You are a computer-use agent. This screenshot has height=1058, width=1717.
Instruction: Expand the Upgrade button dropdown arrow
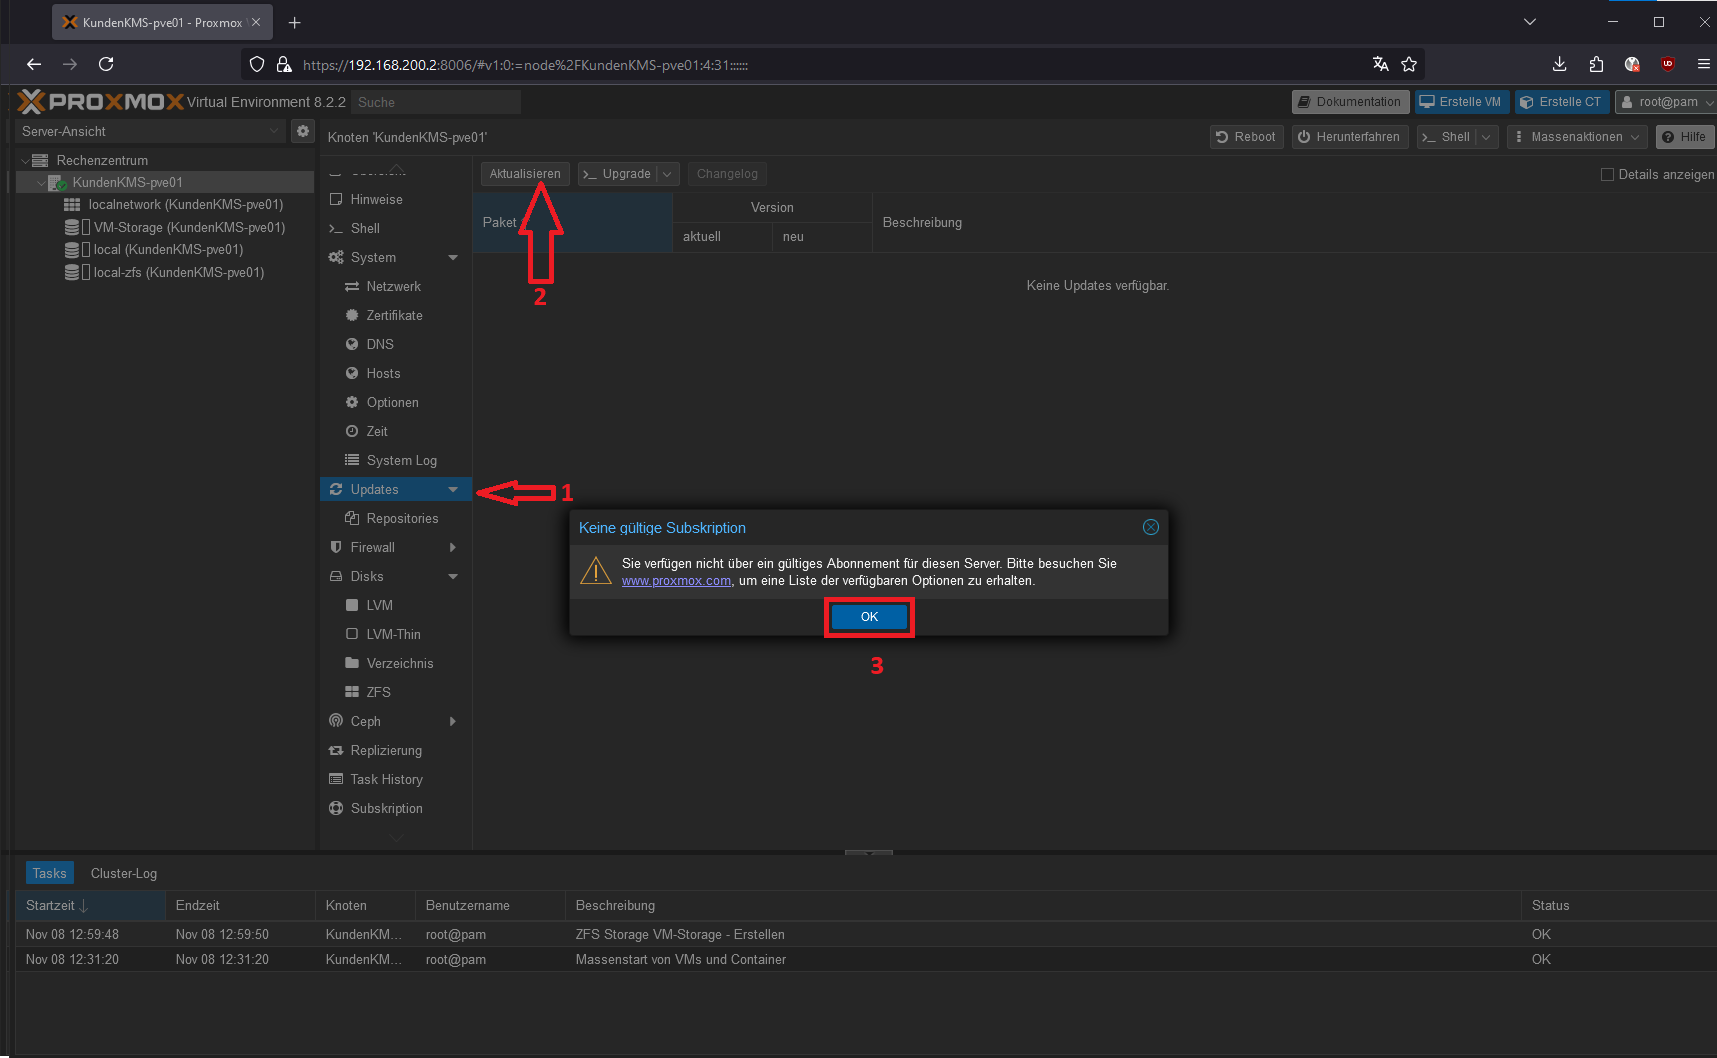click(x=668, y=174)
